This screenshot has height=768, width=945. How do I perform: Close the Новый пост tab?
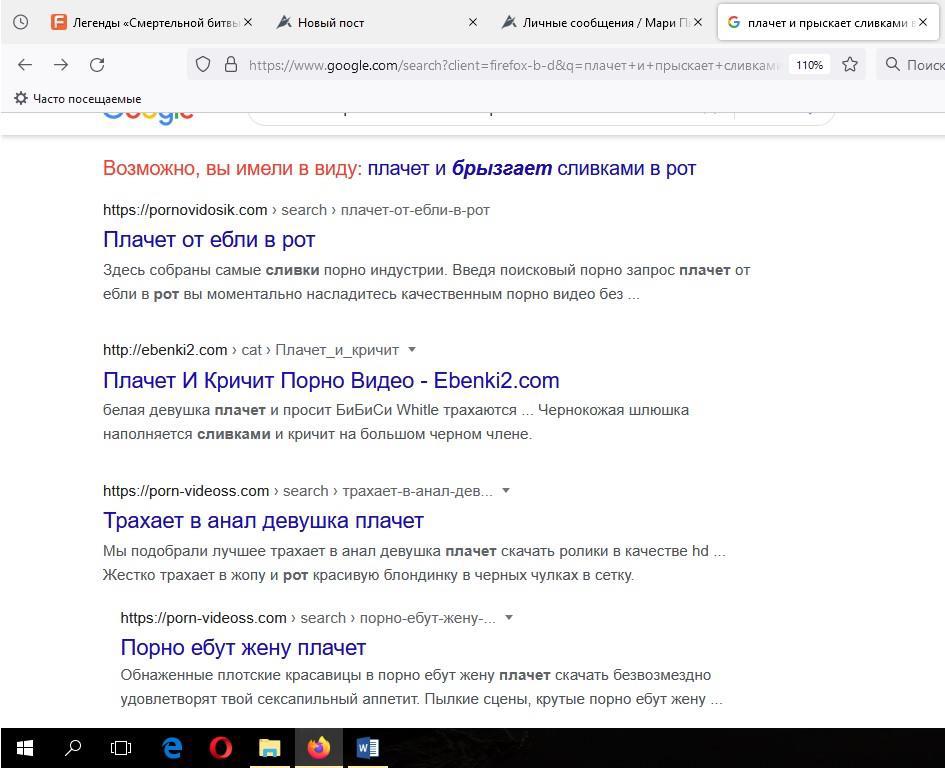(473, 22)
